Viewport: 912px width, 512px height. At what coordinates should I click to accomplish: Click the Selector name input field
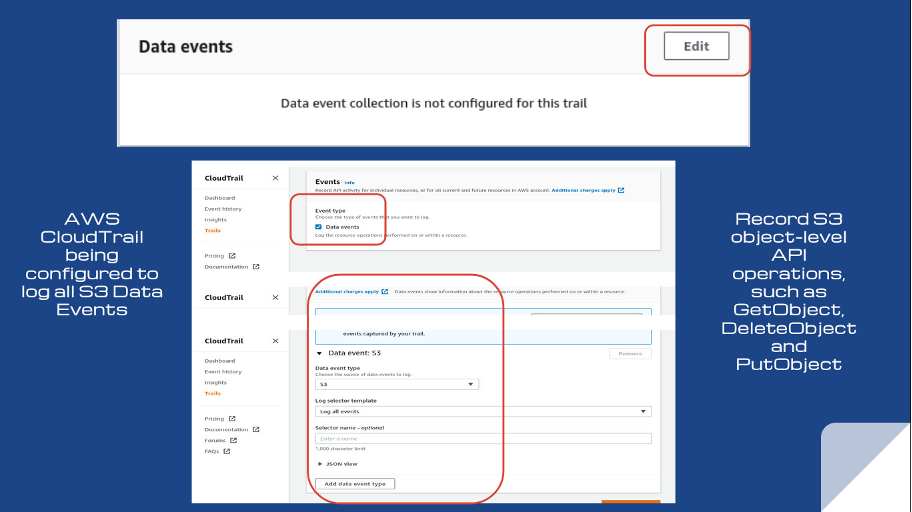tap(482, 438)
